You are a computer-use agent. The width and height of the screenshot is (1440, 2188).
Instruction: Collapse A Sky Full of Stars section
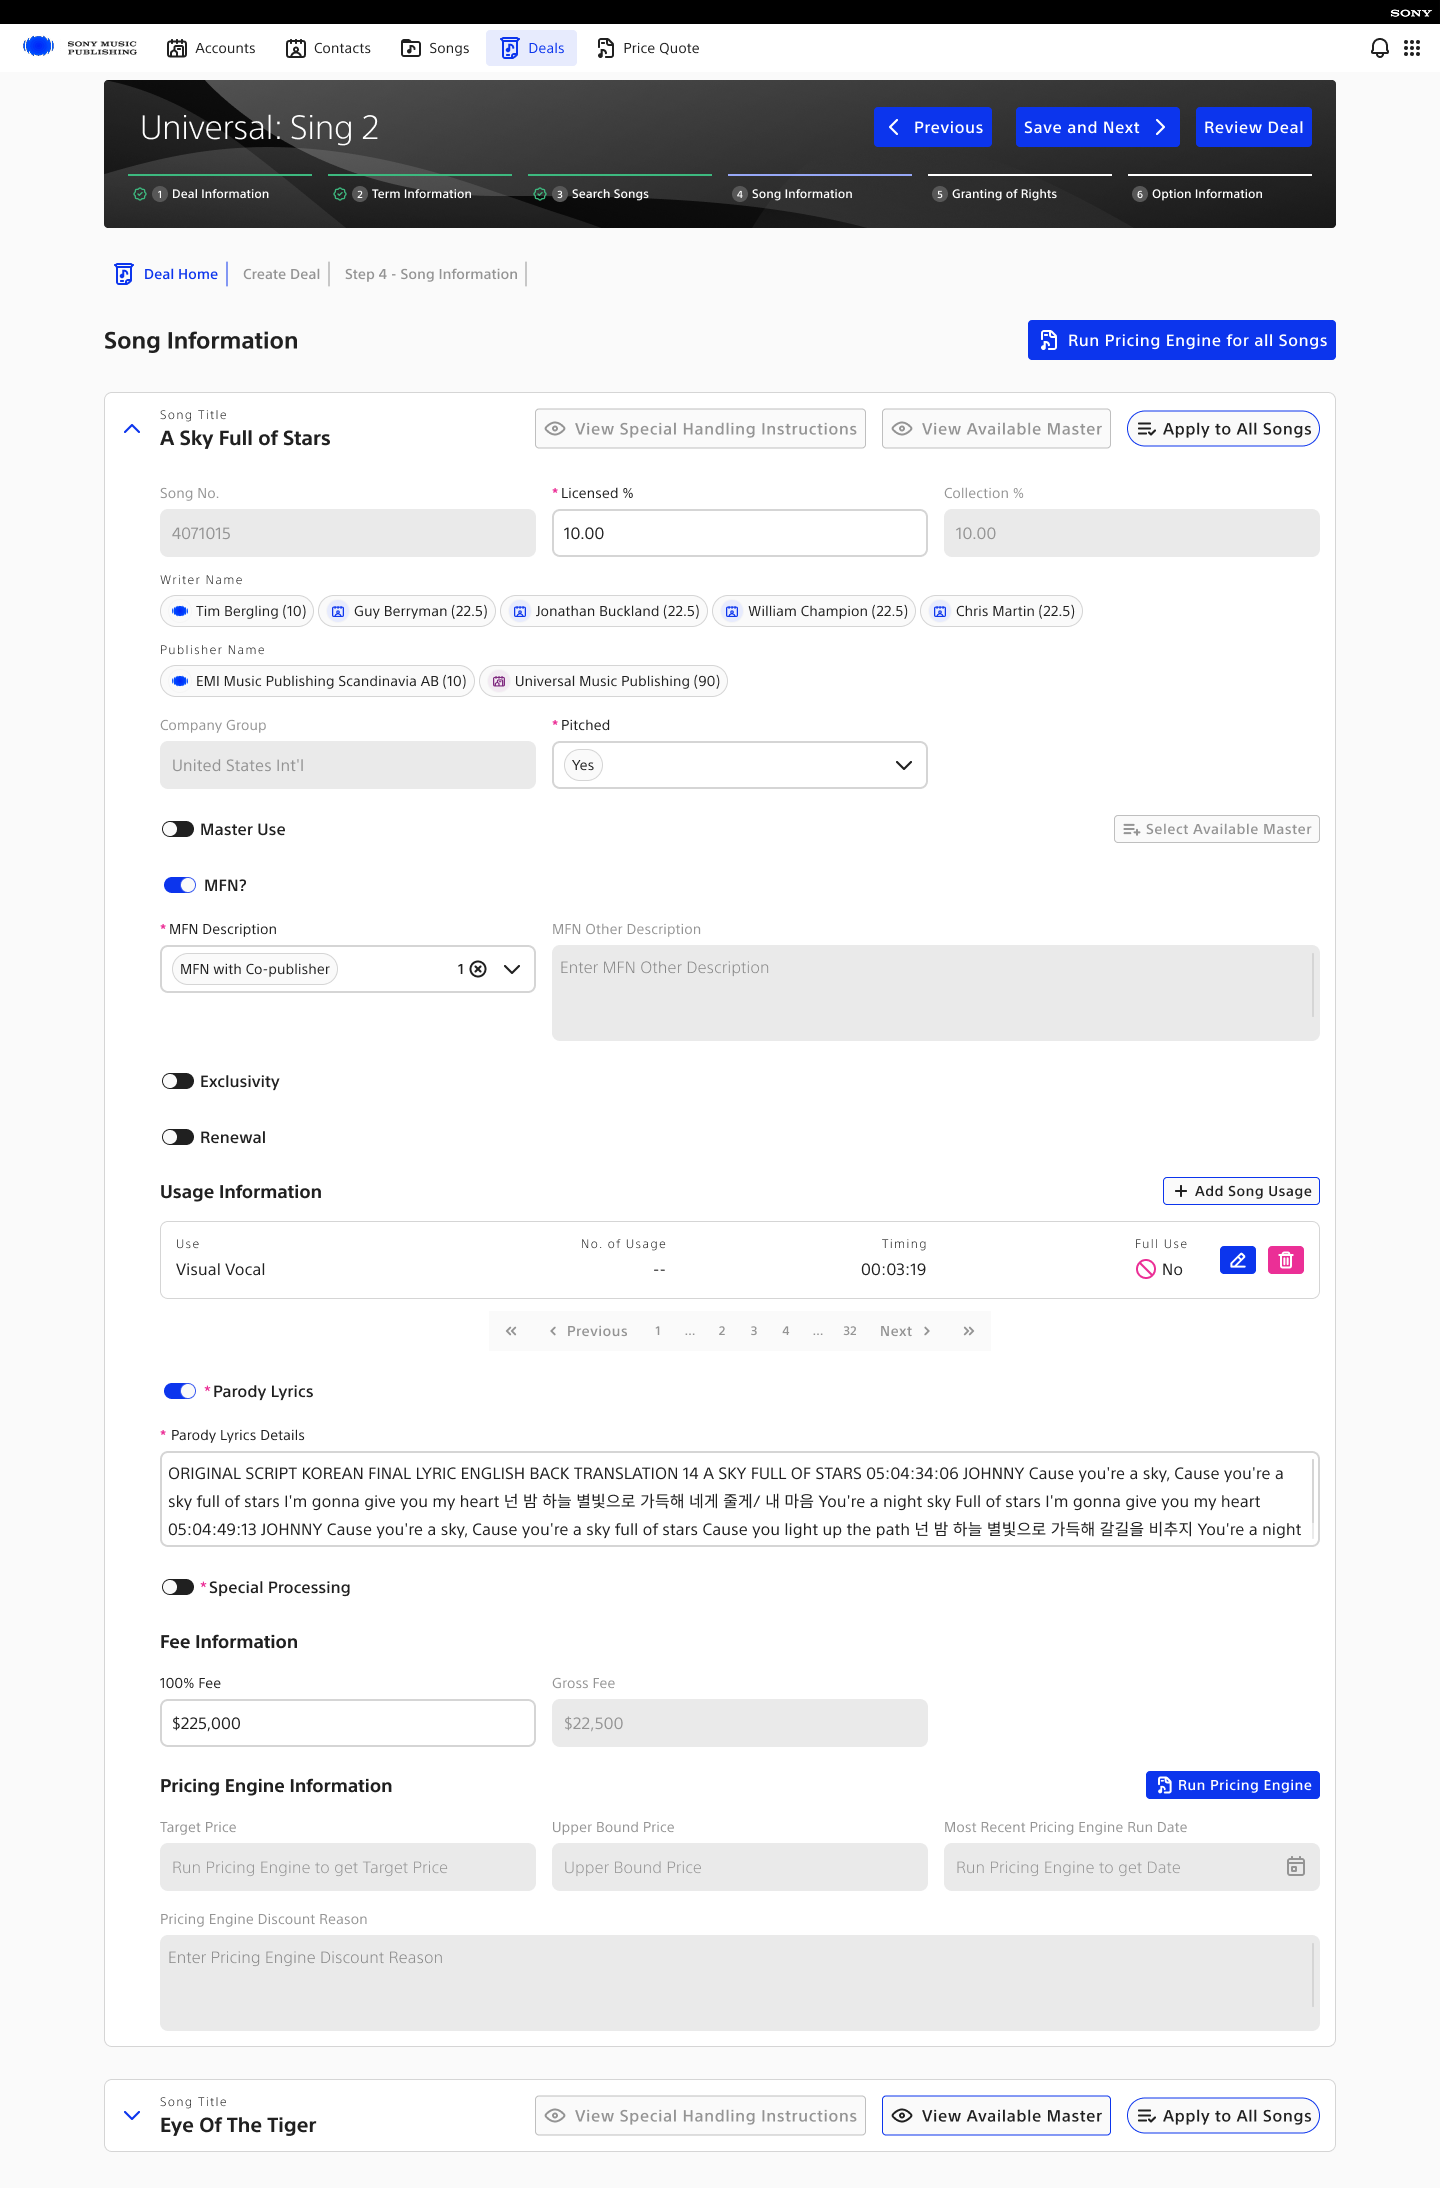point(132,429)
